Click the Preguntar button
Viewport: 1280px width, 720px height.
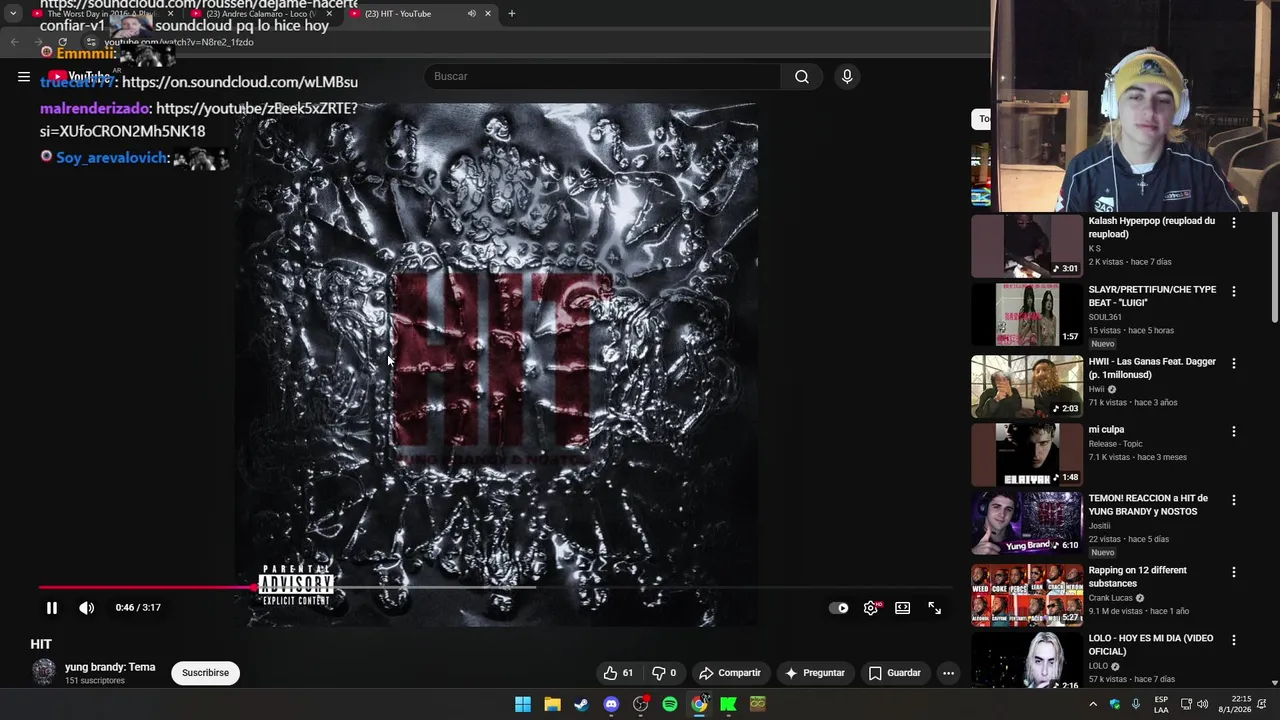(x=815, y=673)
